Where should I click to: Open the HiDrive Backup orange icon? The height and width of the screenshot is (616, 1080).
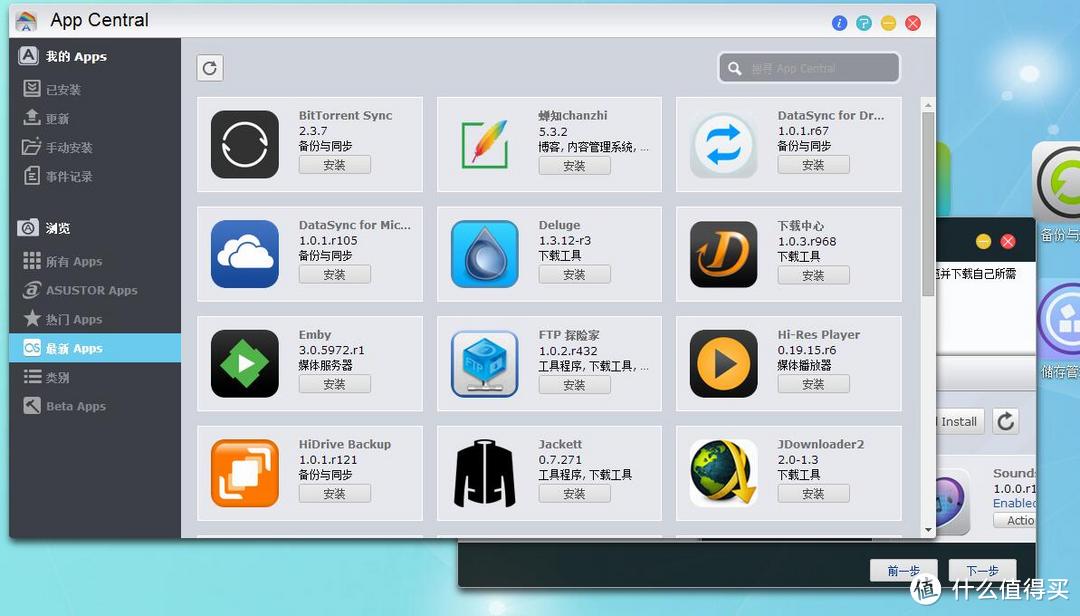click(245, 473)
